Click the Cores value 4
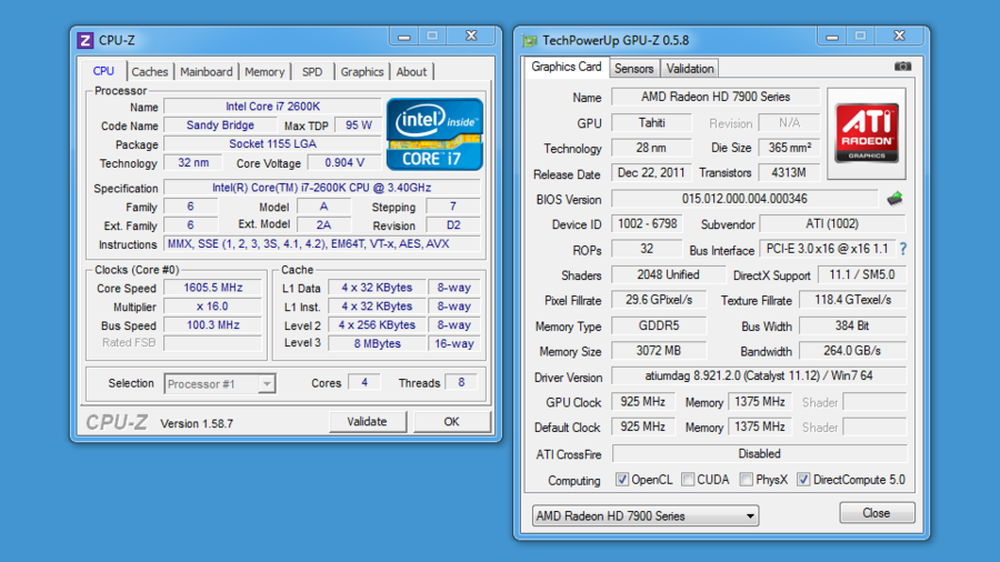 point(364,382)
